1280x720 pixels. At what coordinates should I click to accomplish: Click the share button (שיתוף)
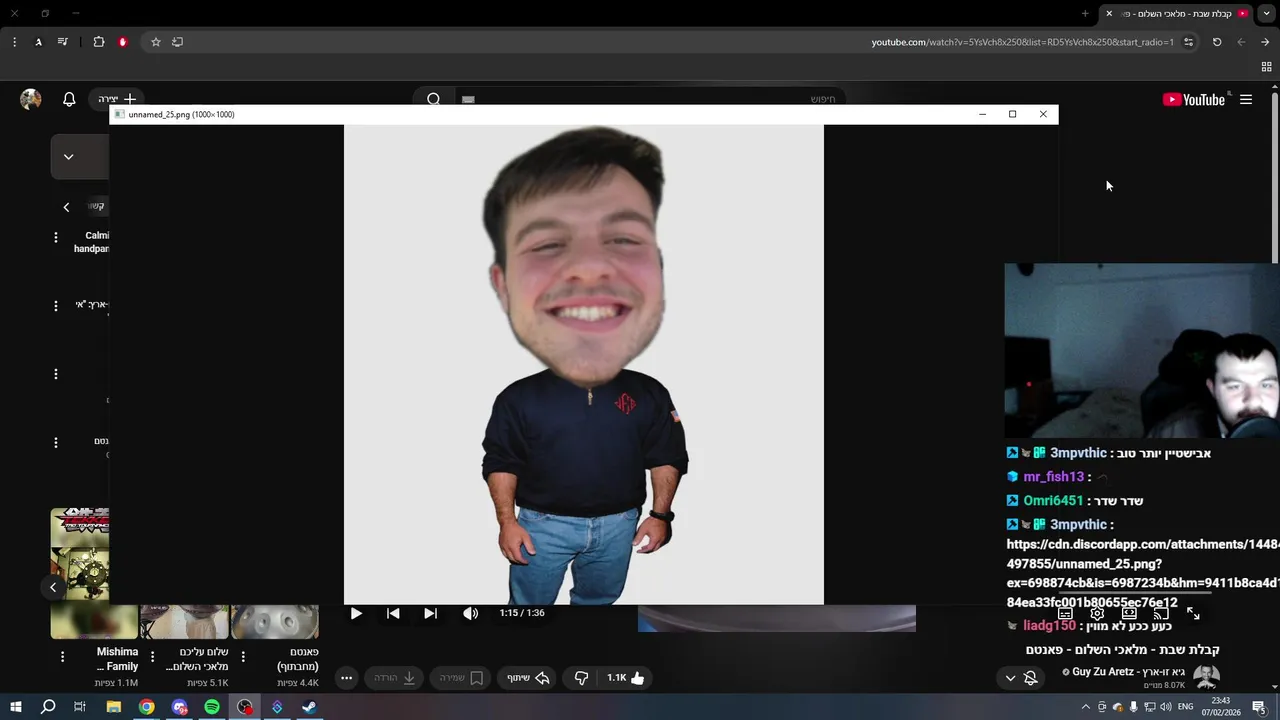coord(529,678)
